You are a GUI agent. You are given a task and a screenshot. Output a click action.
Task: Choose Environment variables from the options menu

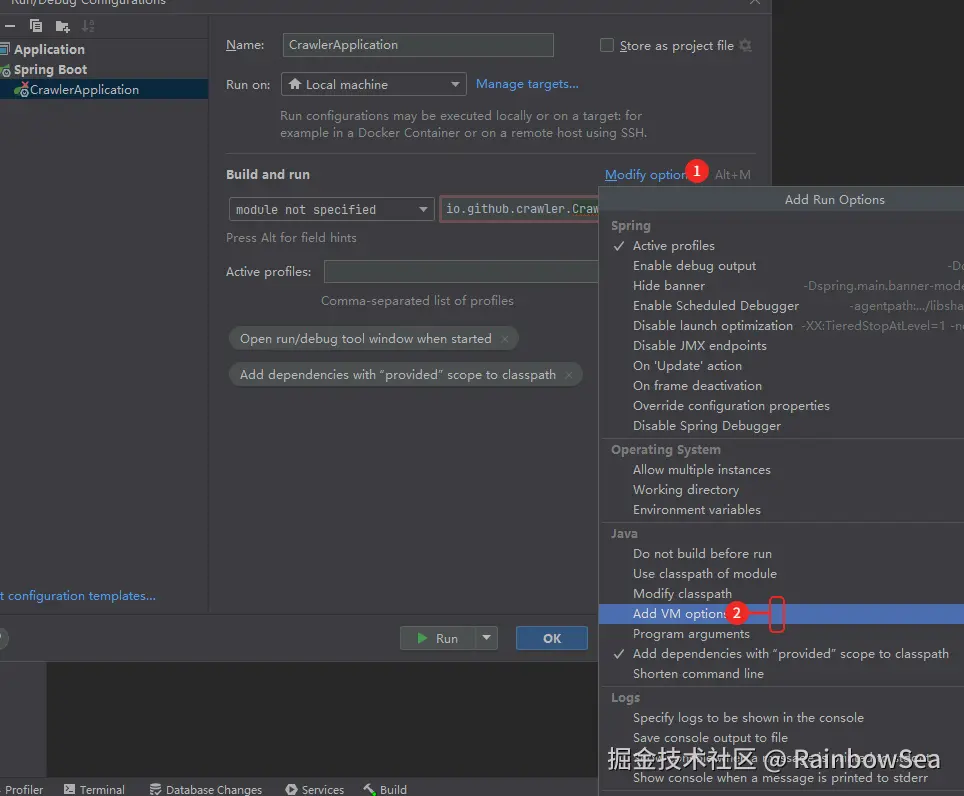click(x=696, y=510)
